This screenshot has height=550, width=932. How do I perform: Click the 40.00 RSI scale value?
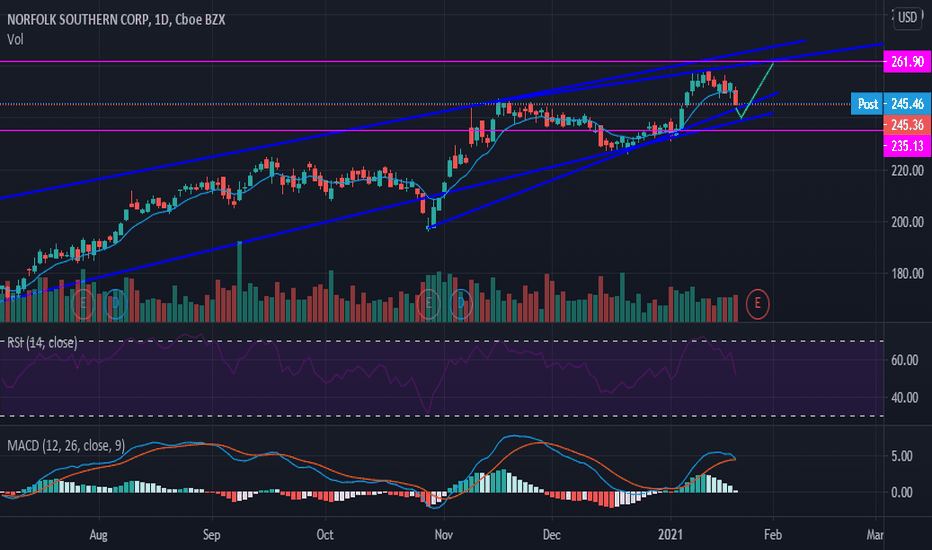pyautogui.click(x=904, y=397)
